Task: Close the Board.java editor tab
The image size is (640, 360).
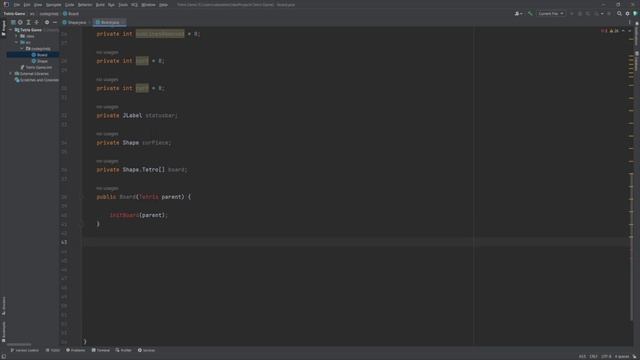Action: pos(123,22)
